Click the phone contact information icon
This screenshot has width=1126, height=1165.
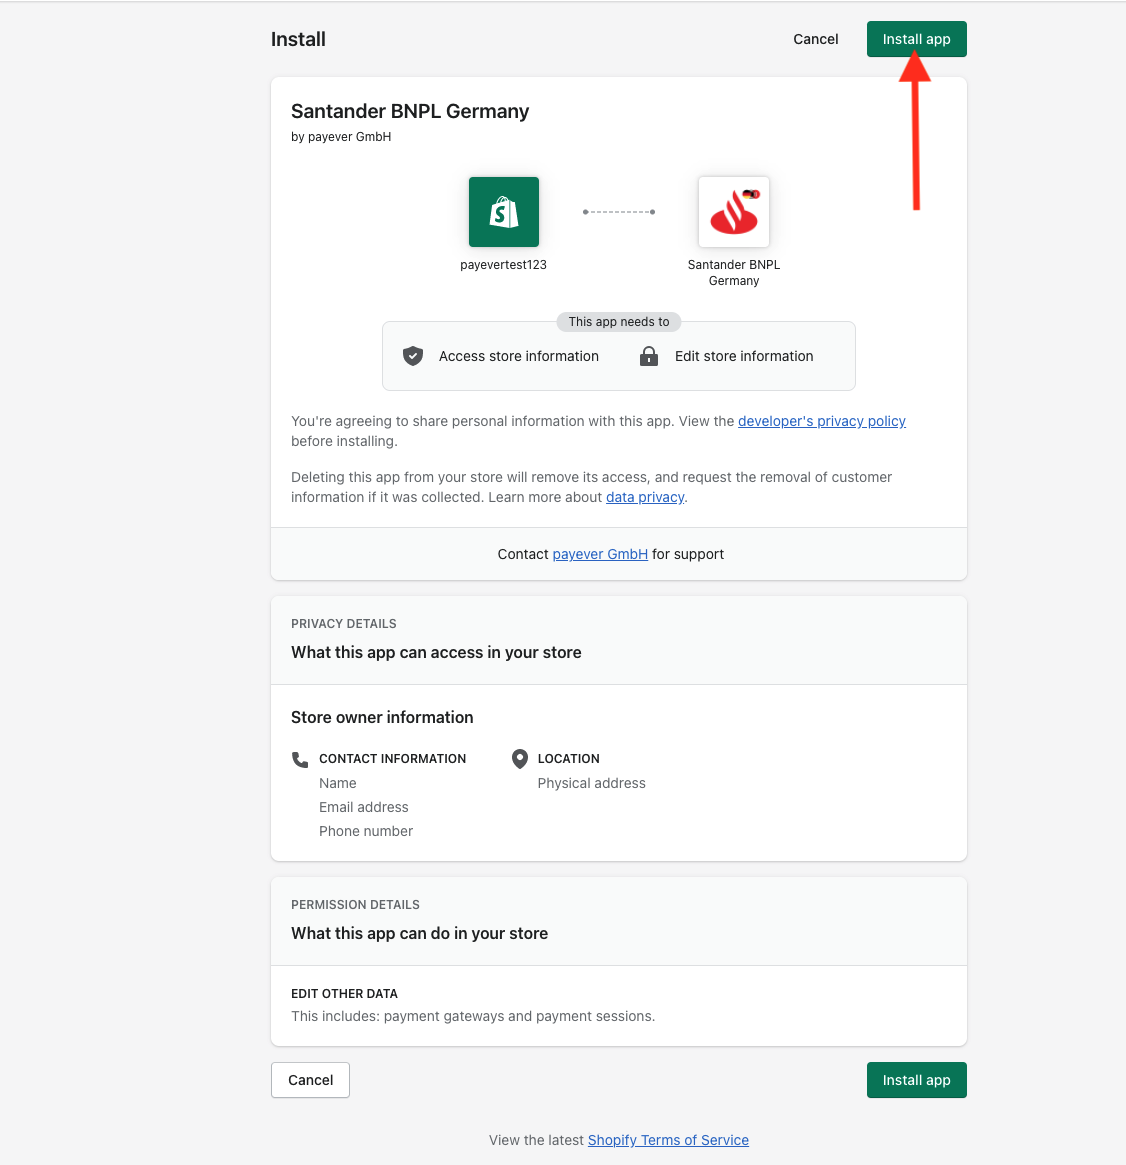300,759
